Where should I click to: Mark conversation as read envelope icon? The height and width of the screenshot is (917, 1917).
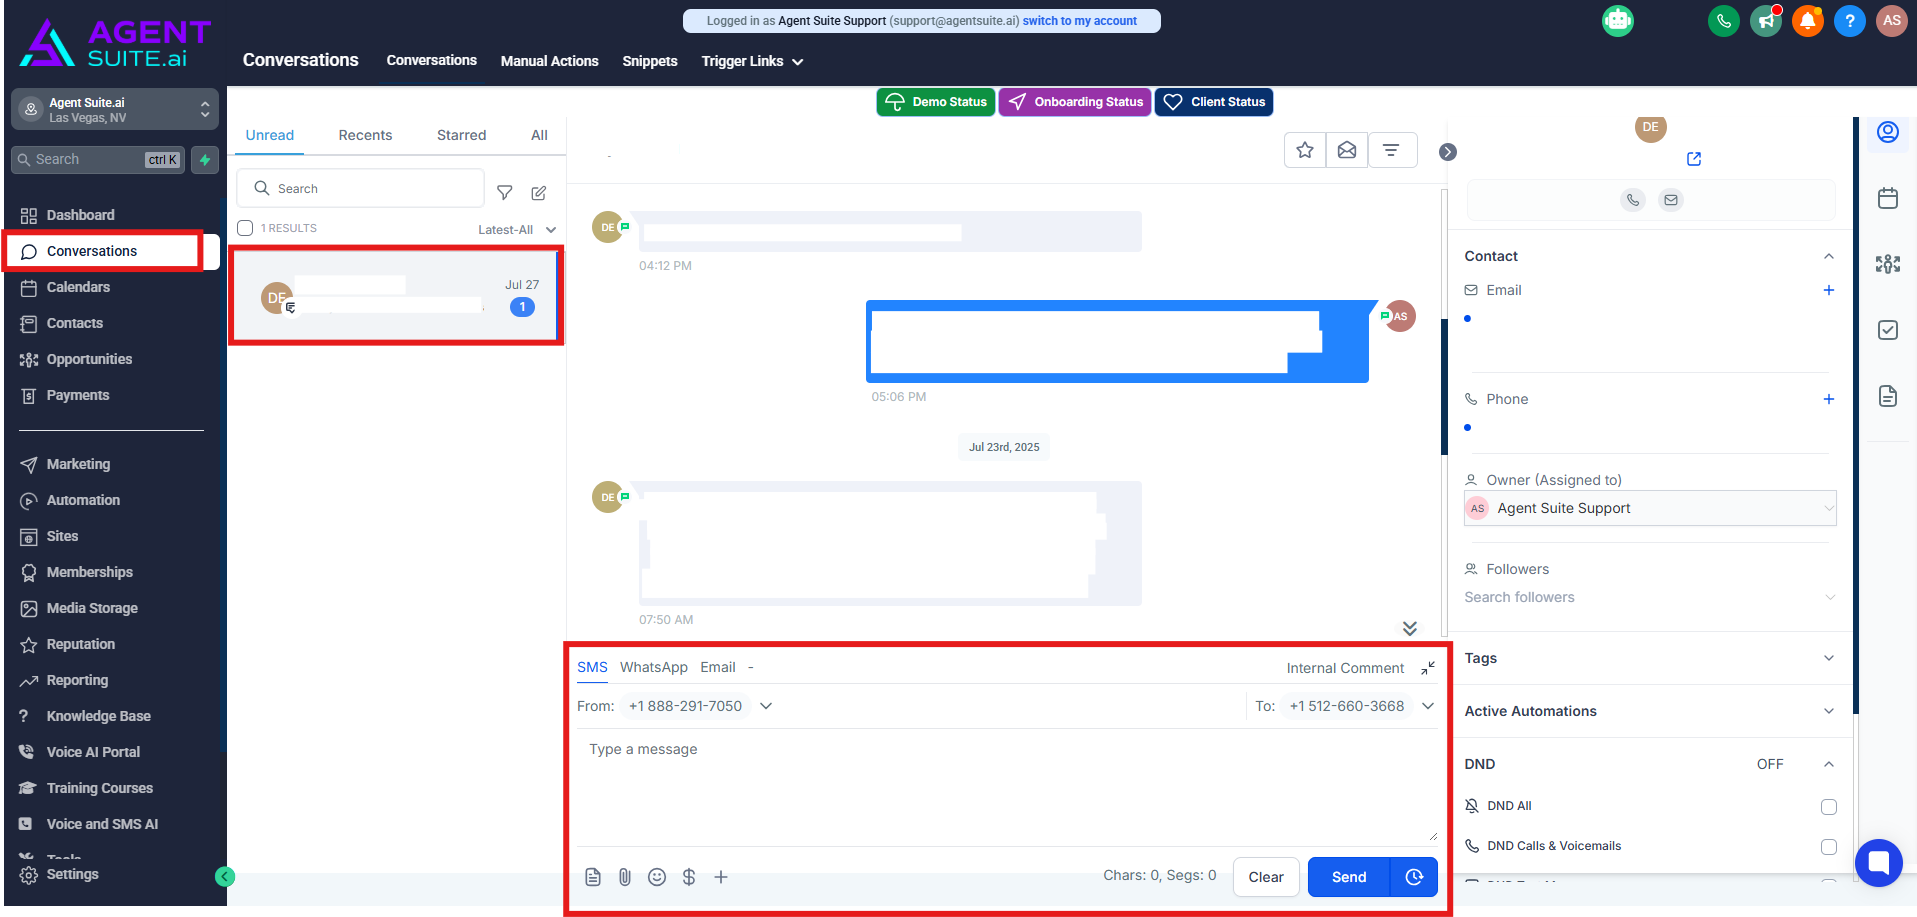[x=1347, y=150]
